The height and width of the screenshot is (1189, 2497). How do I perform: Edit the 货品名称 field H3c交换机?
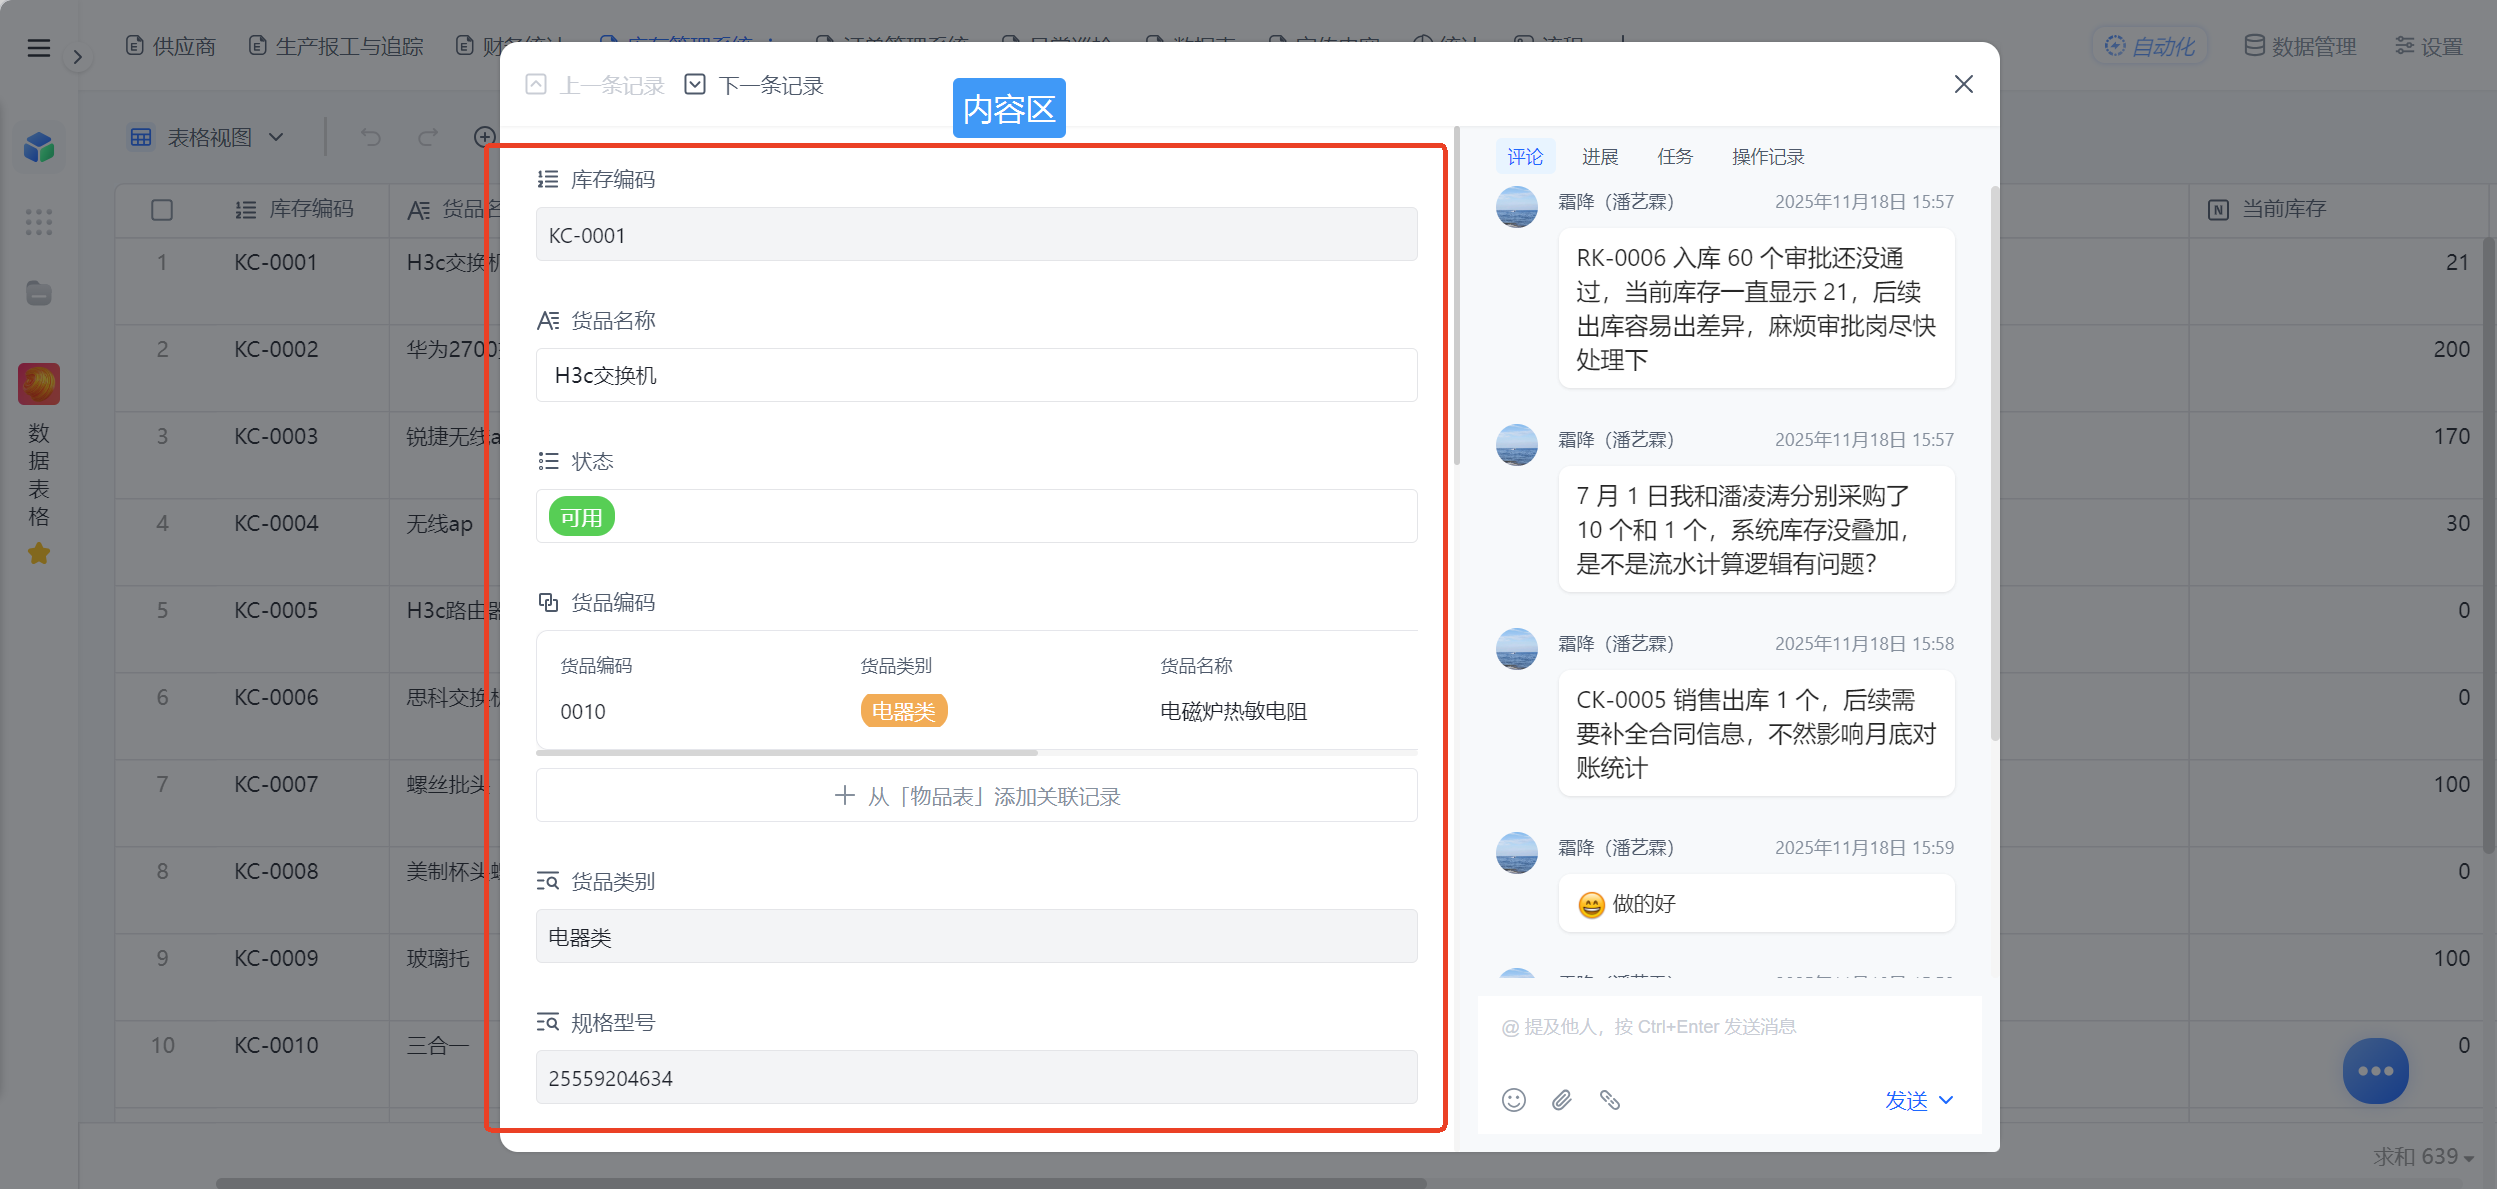pos(976,375)
